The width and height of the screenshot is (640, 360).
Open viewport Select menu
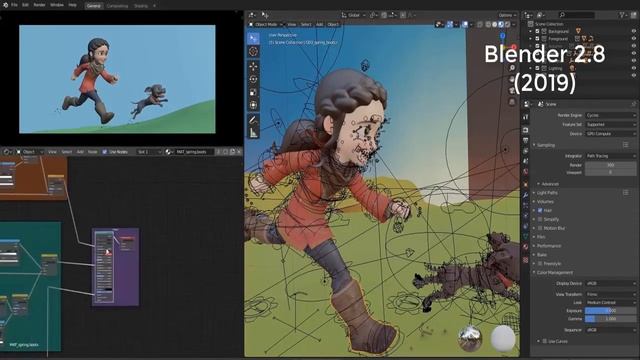point(306,24)
